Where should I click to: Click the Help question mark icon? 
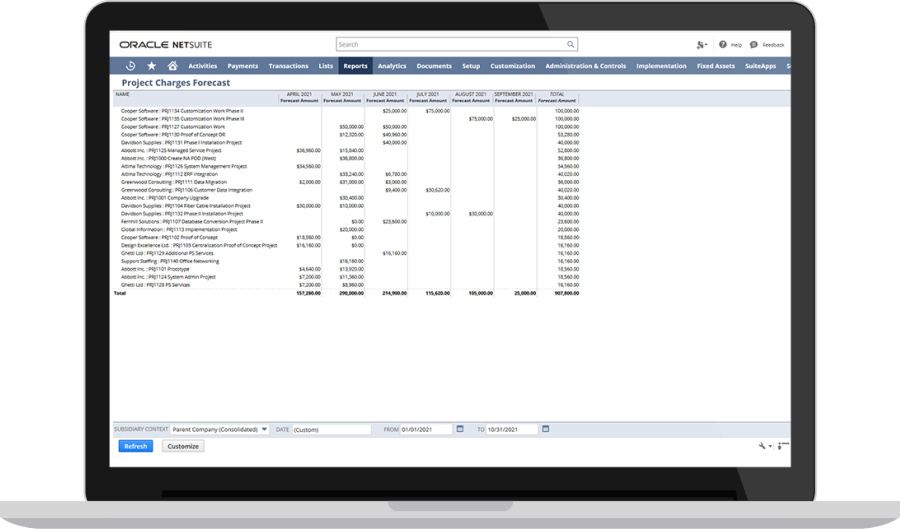[723, 44]
